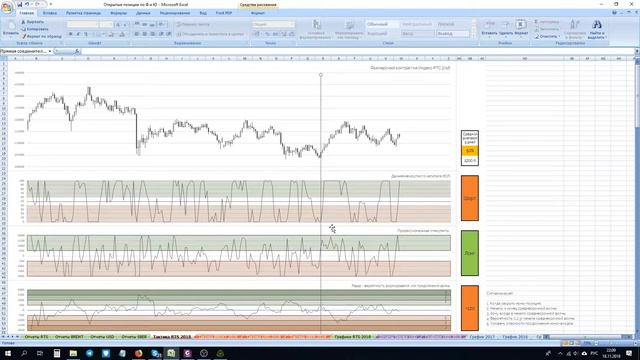Select the Обычный cell style

tap(382, 24)
